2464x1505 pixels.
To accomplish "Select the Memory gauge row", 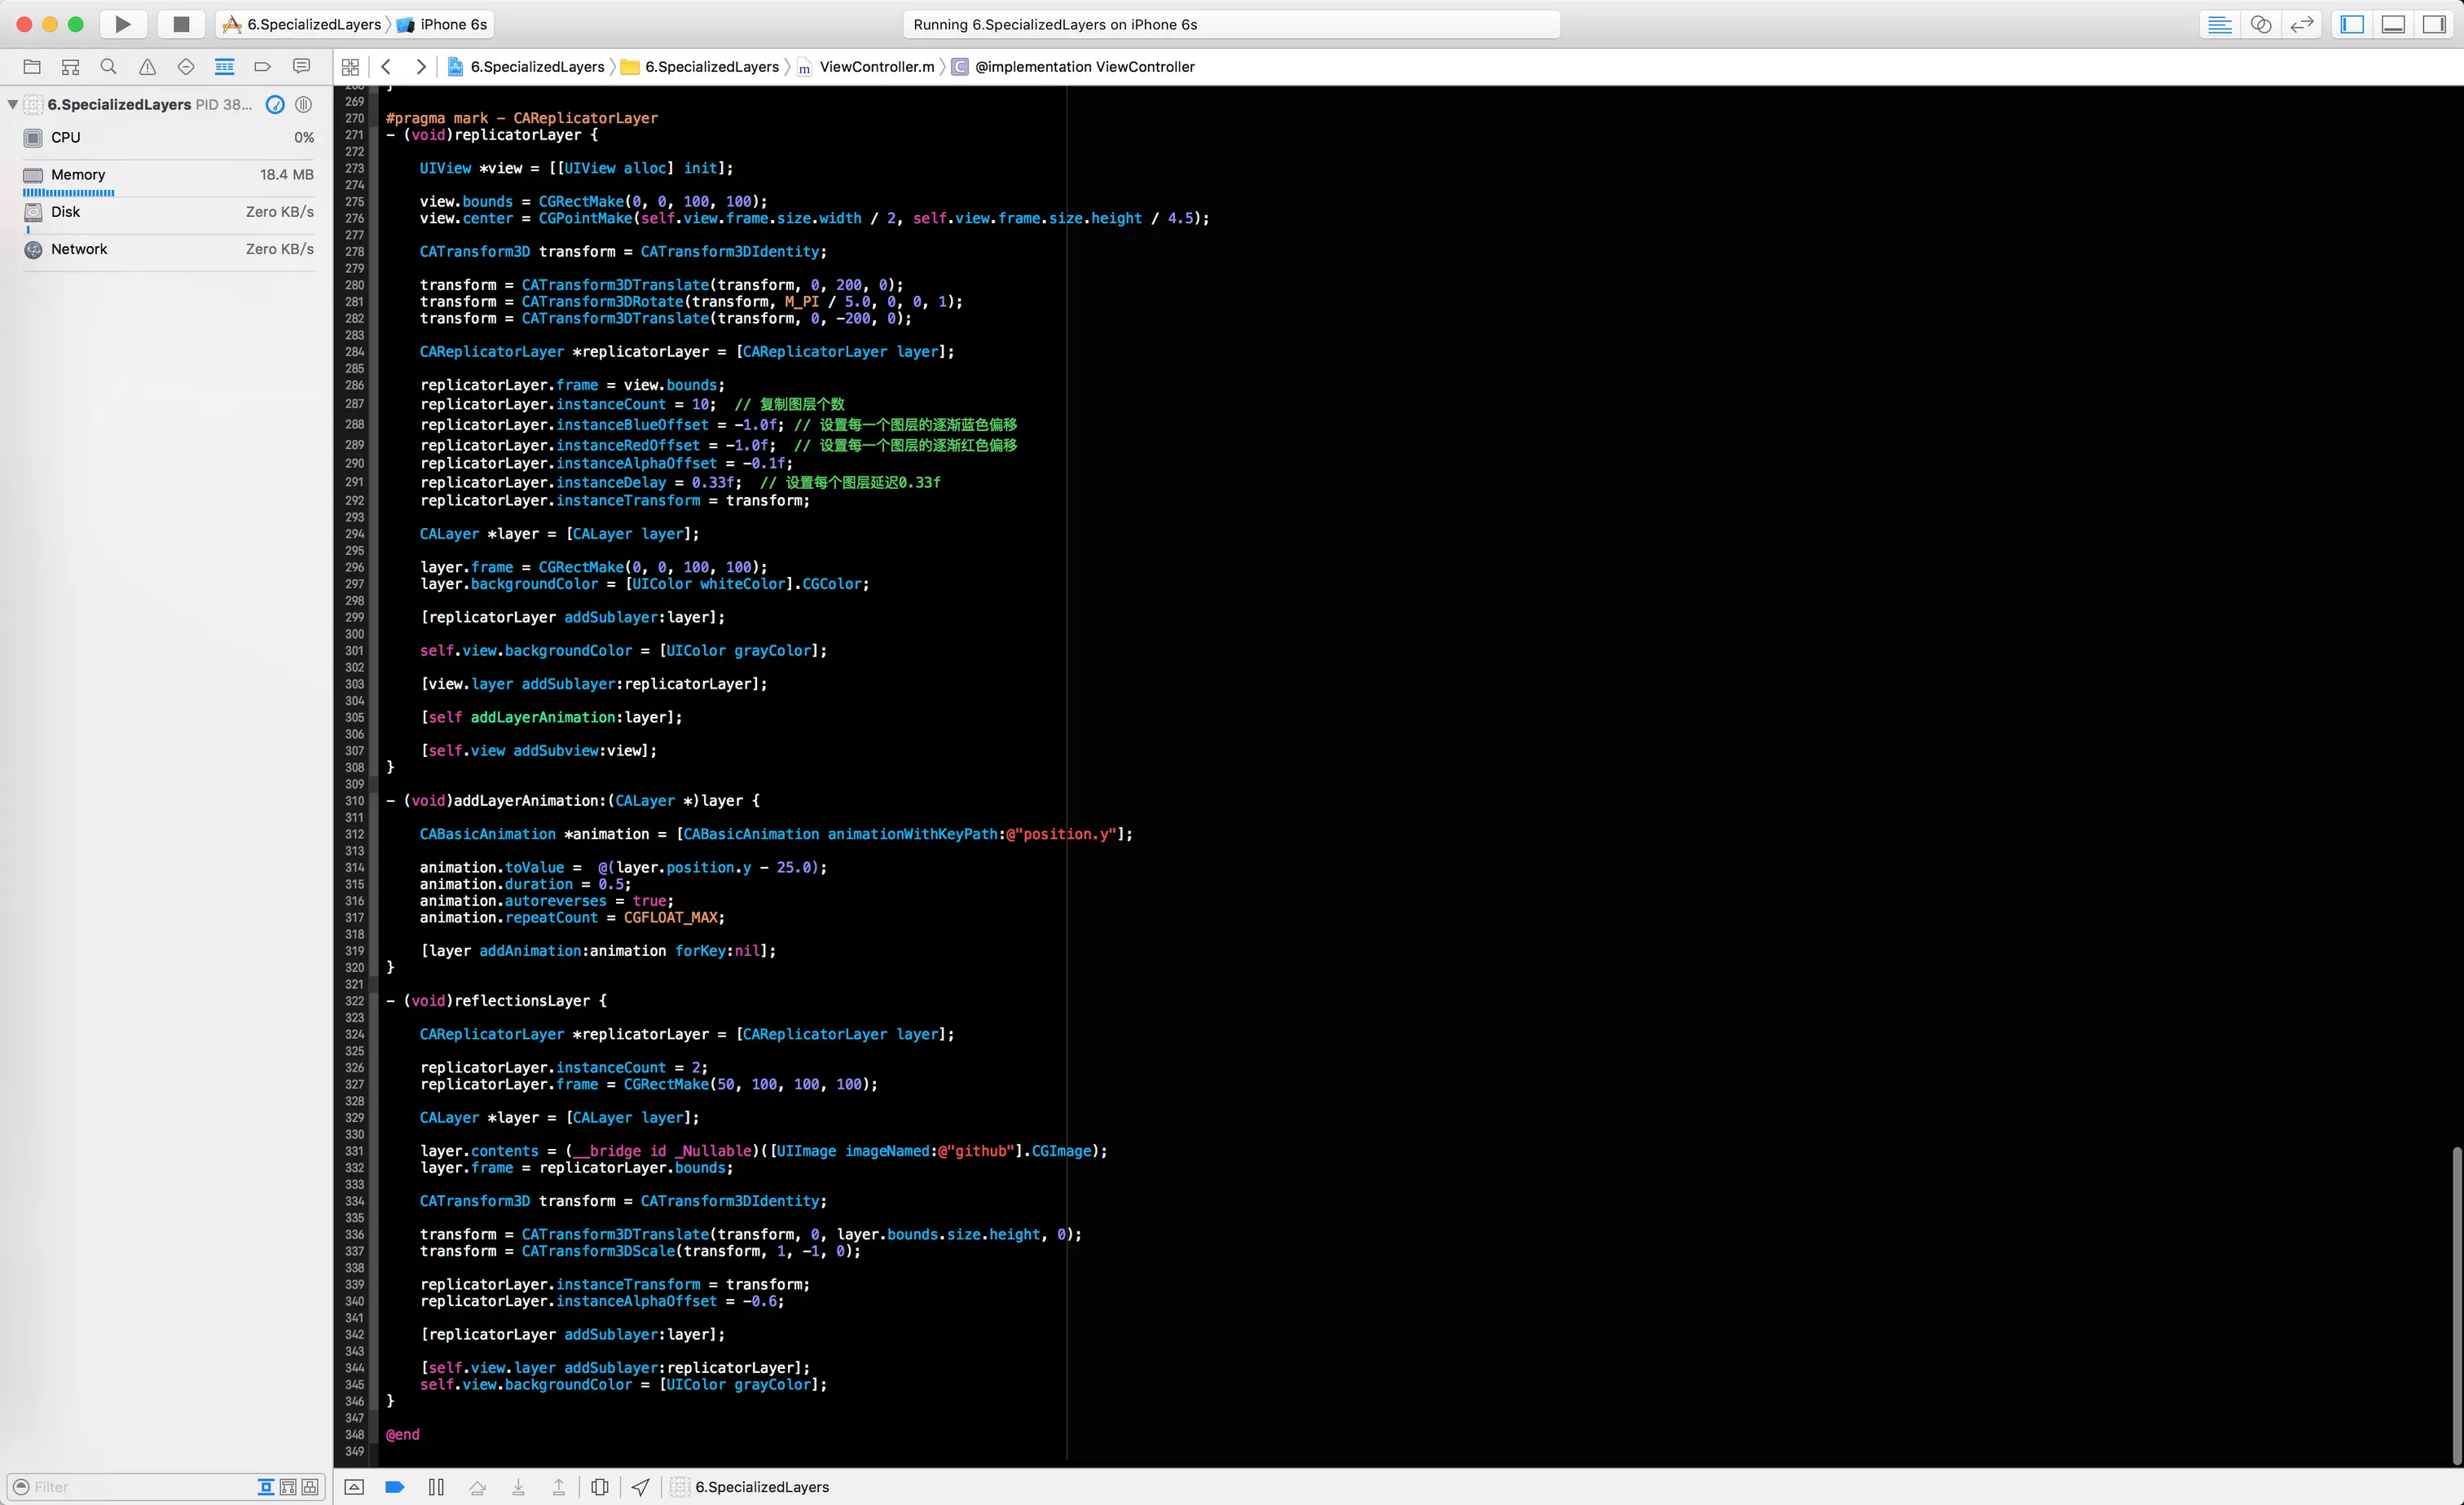I will click(168, 175).
